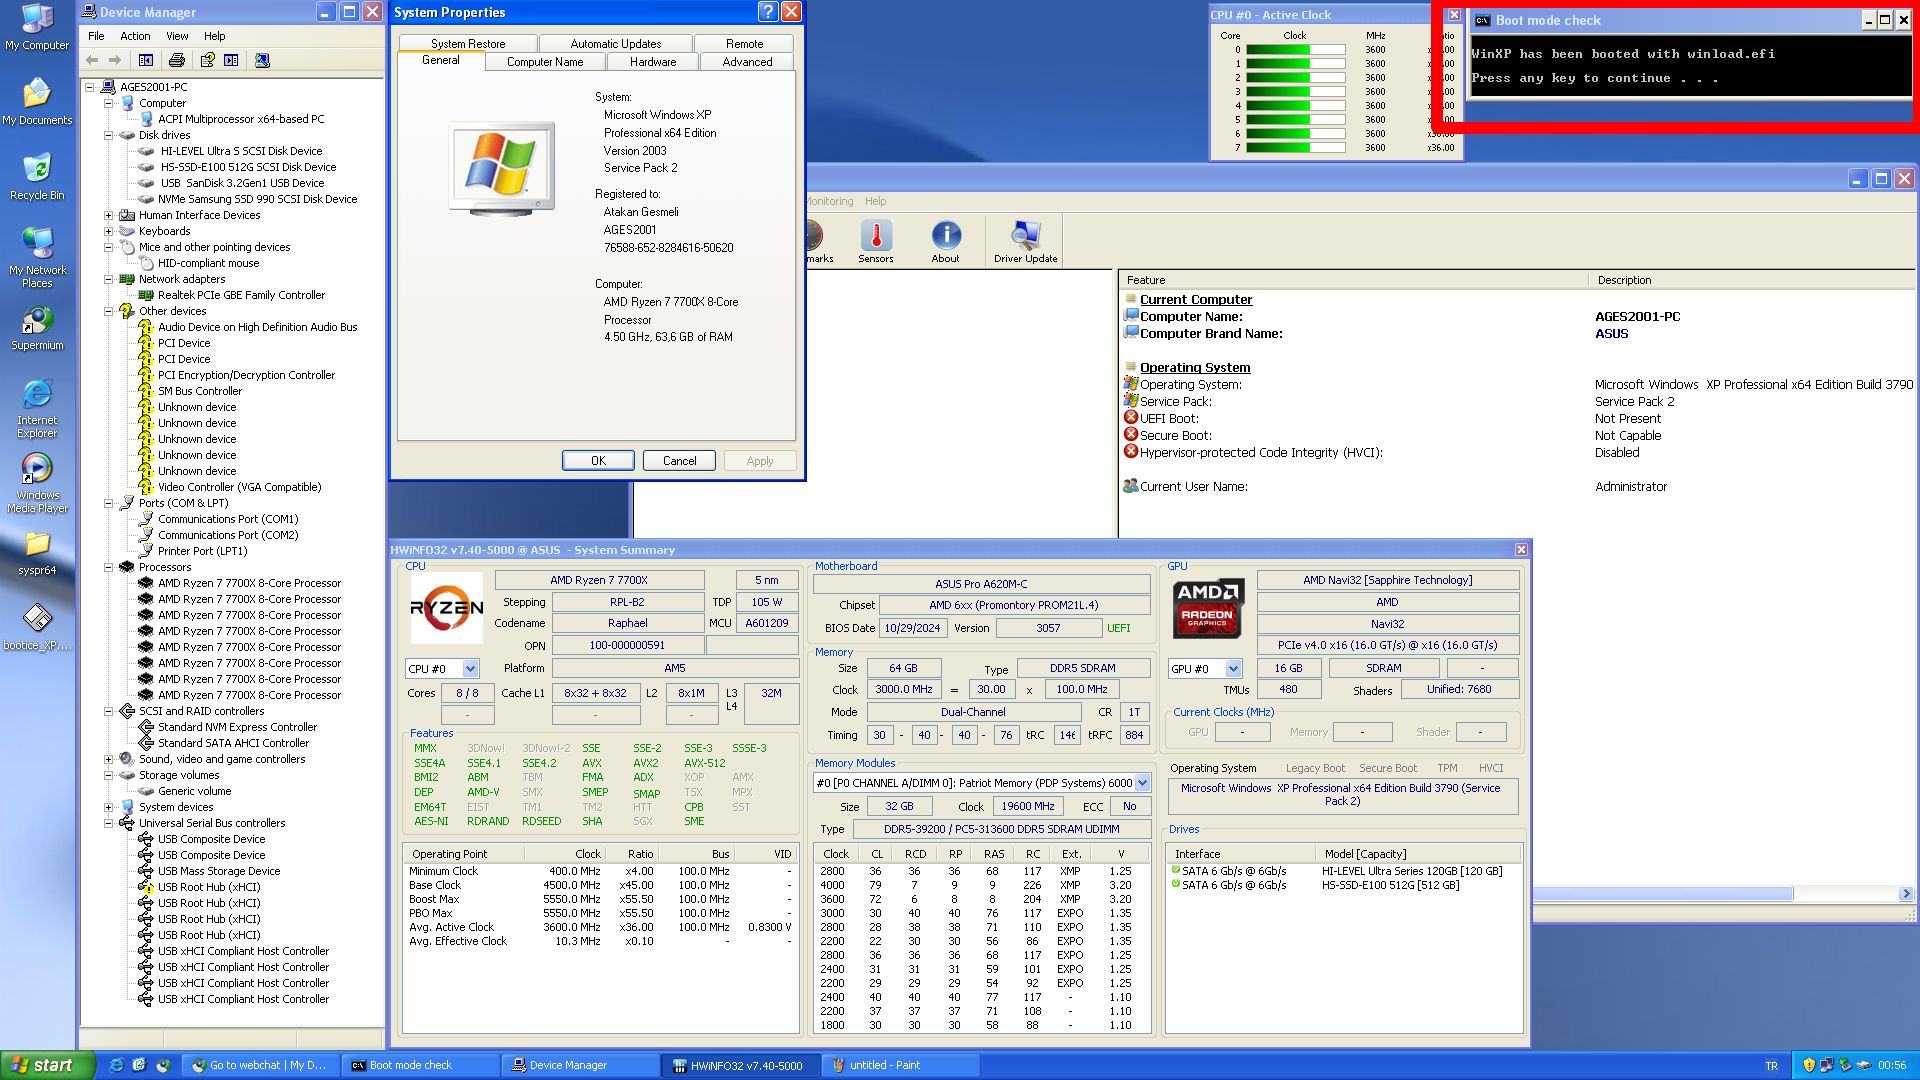Switch to Boot mode check taskbar button
This screenshot has height=1080, width=1920.
click(x=420, y=1065)
